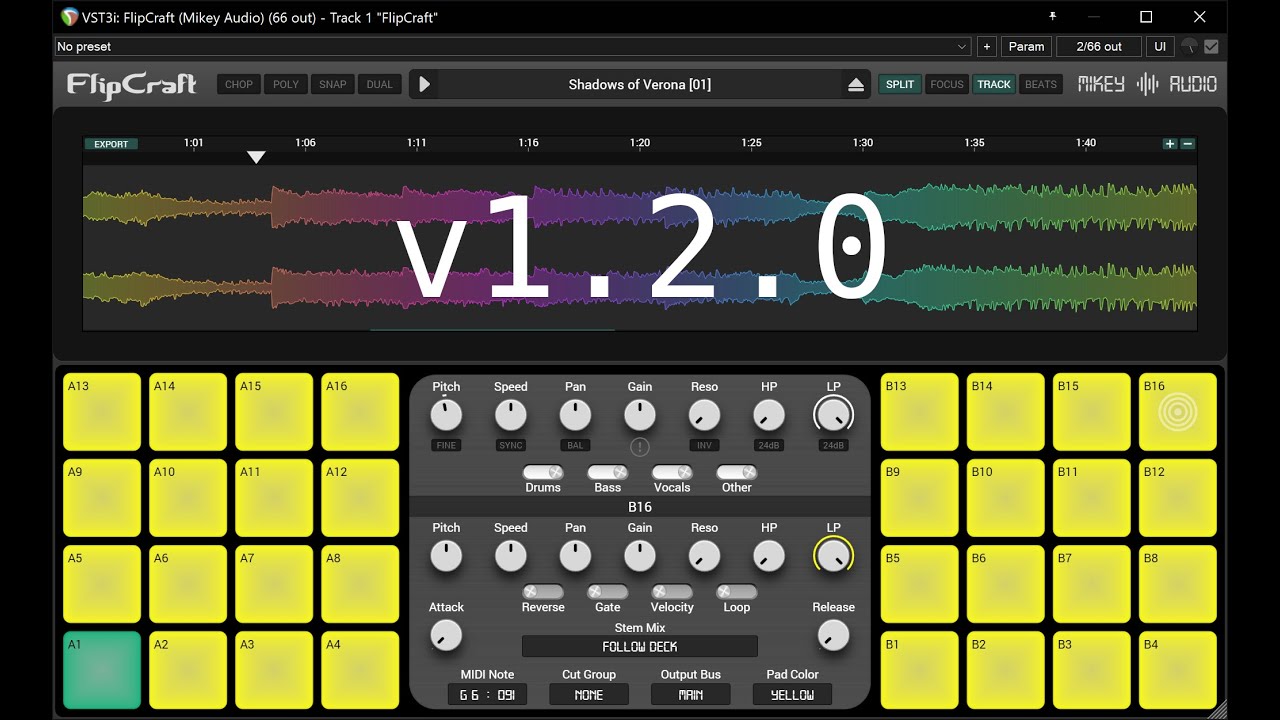Click the pin icon in the title bar

coord(1052,17)
